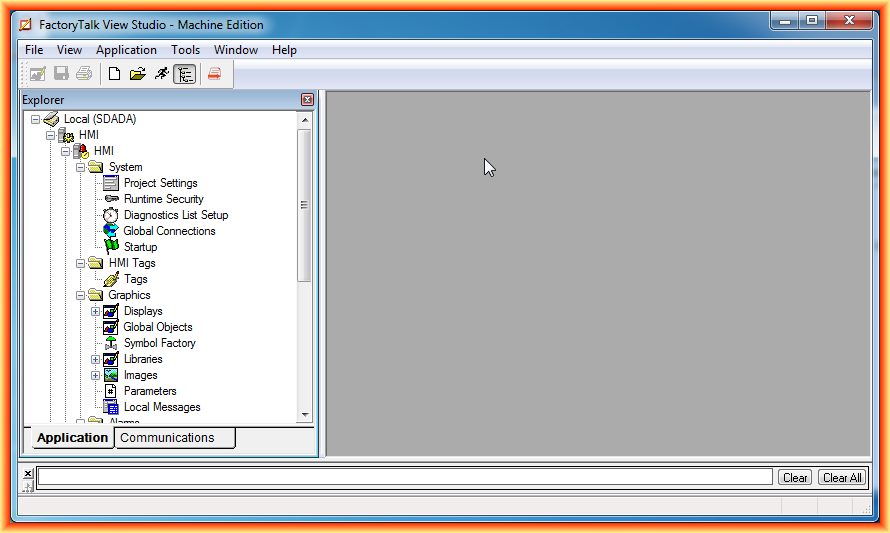This screenshot has height=533, width=890.
Task: Expand the Displays tree node
Action: click(96, 311)
